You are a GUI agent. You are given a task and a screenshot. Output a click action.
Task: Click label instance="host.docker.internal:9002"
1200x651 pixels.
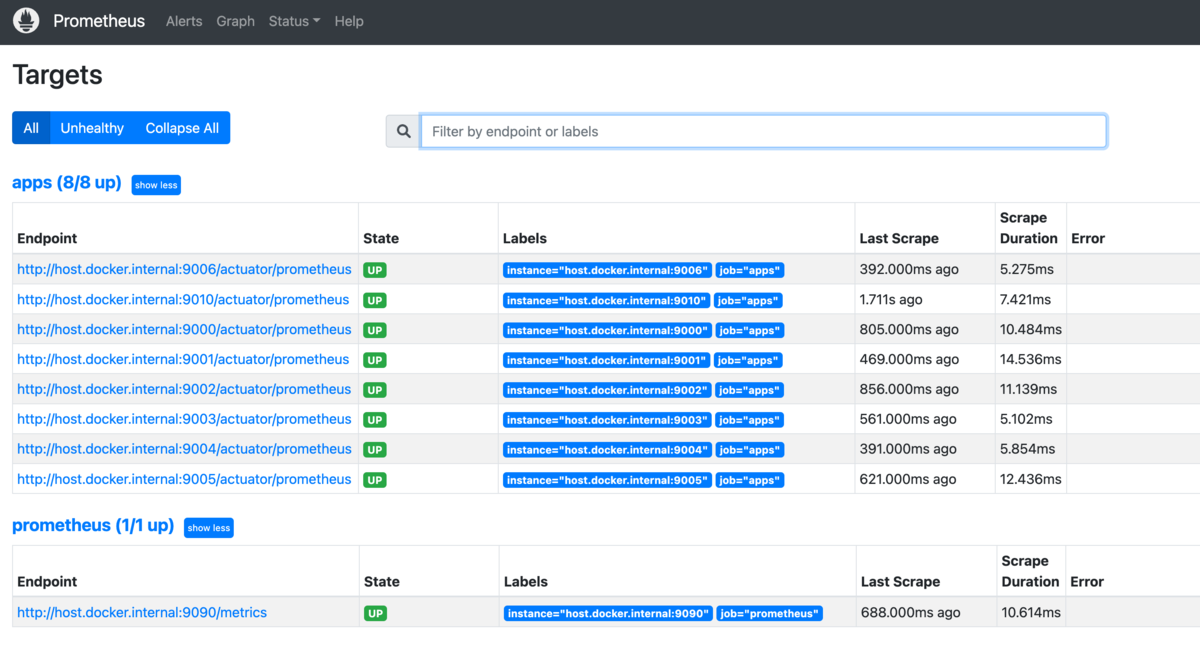click(x=607, y=390)
